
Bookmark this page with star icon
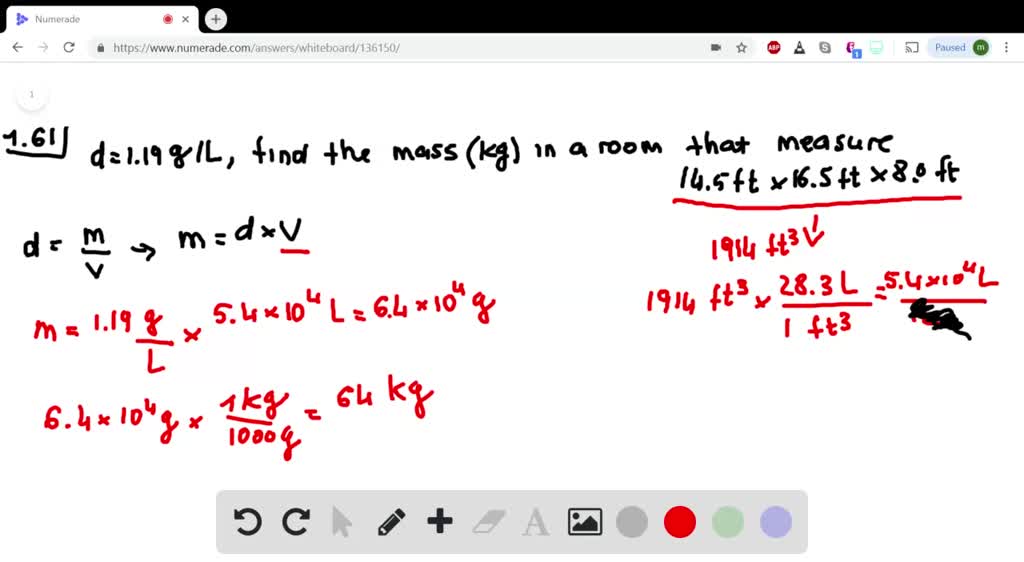[x=741, y=48]
